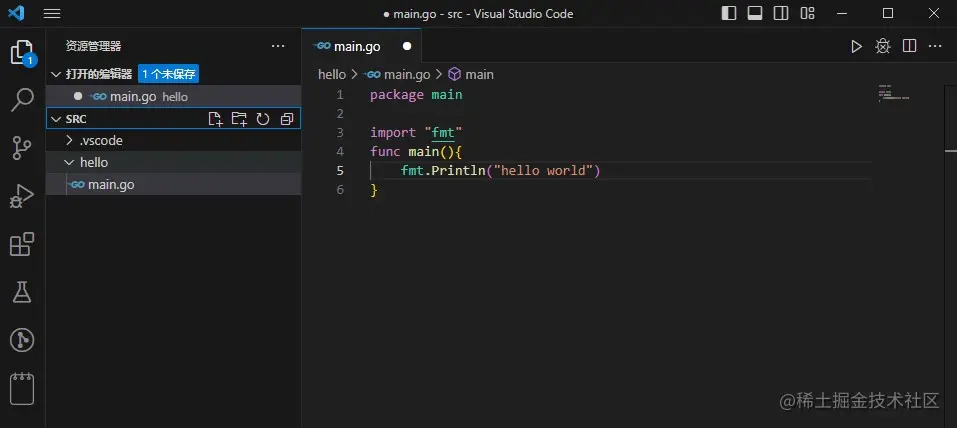
Task: Collapse the SRC folder section
Action: click(56, 119)
